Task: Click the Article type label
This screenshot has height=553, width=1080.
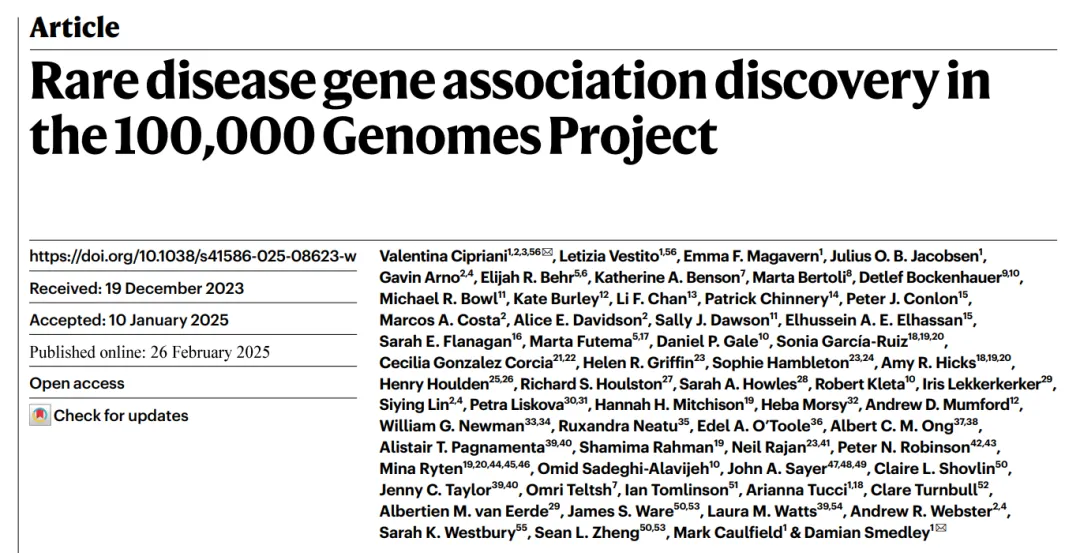Action: [75, 27]
